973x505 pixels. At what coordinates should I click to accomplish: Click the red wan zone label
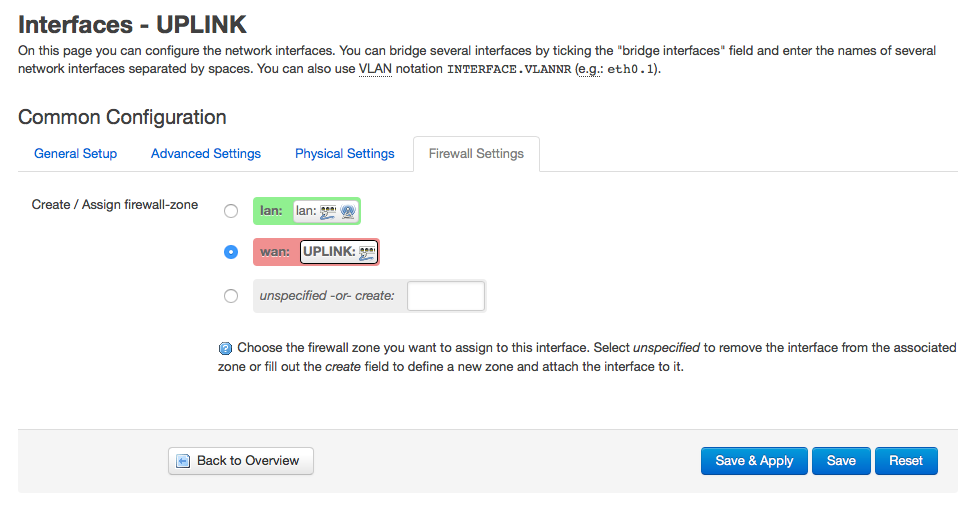(275, 252)
